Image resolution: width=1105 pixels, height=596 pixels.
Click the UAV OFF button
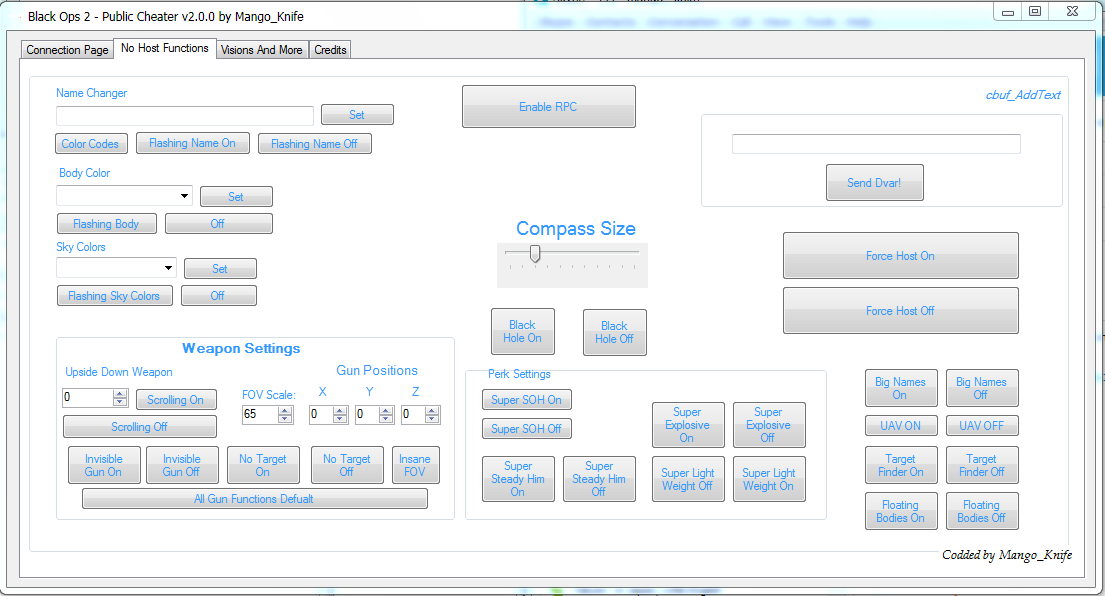(982, 426)
